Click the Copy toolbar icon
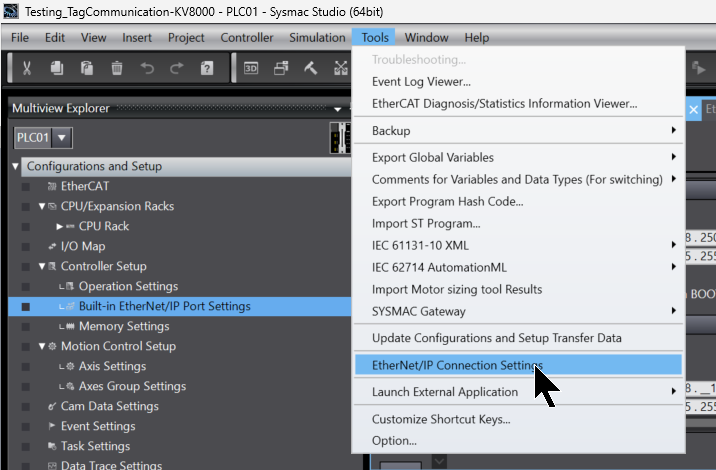Viewport: 716px width, 470px height. (x=57, y=68)
